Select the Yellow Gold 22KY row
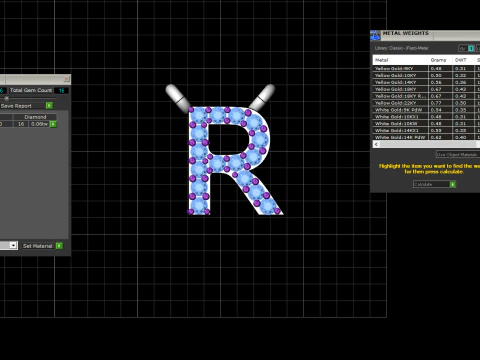The width and height of the screenshot is (480, 360). (426, 103)
